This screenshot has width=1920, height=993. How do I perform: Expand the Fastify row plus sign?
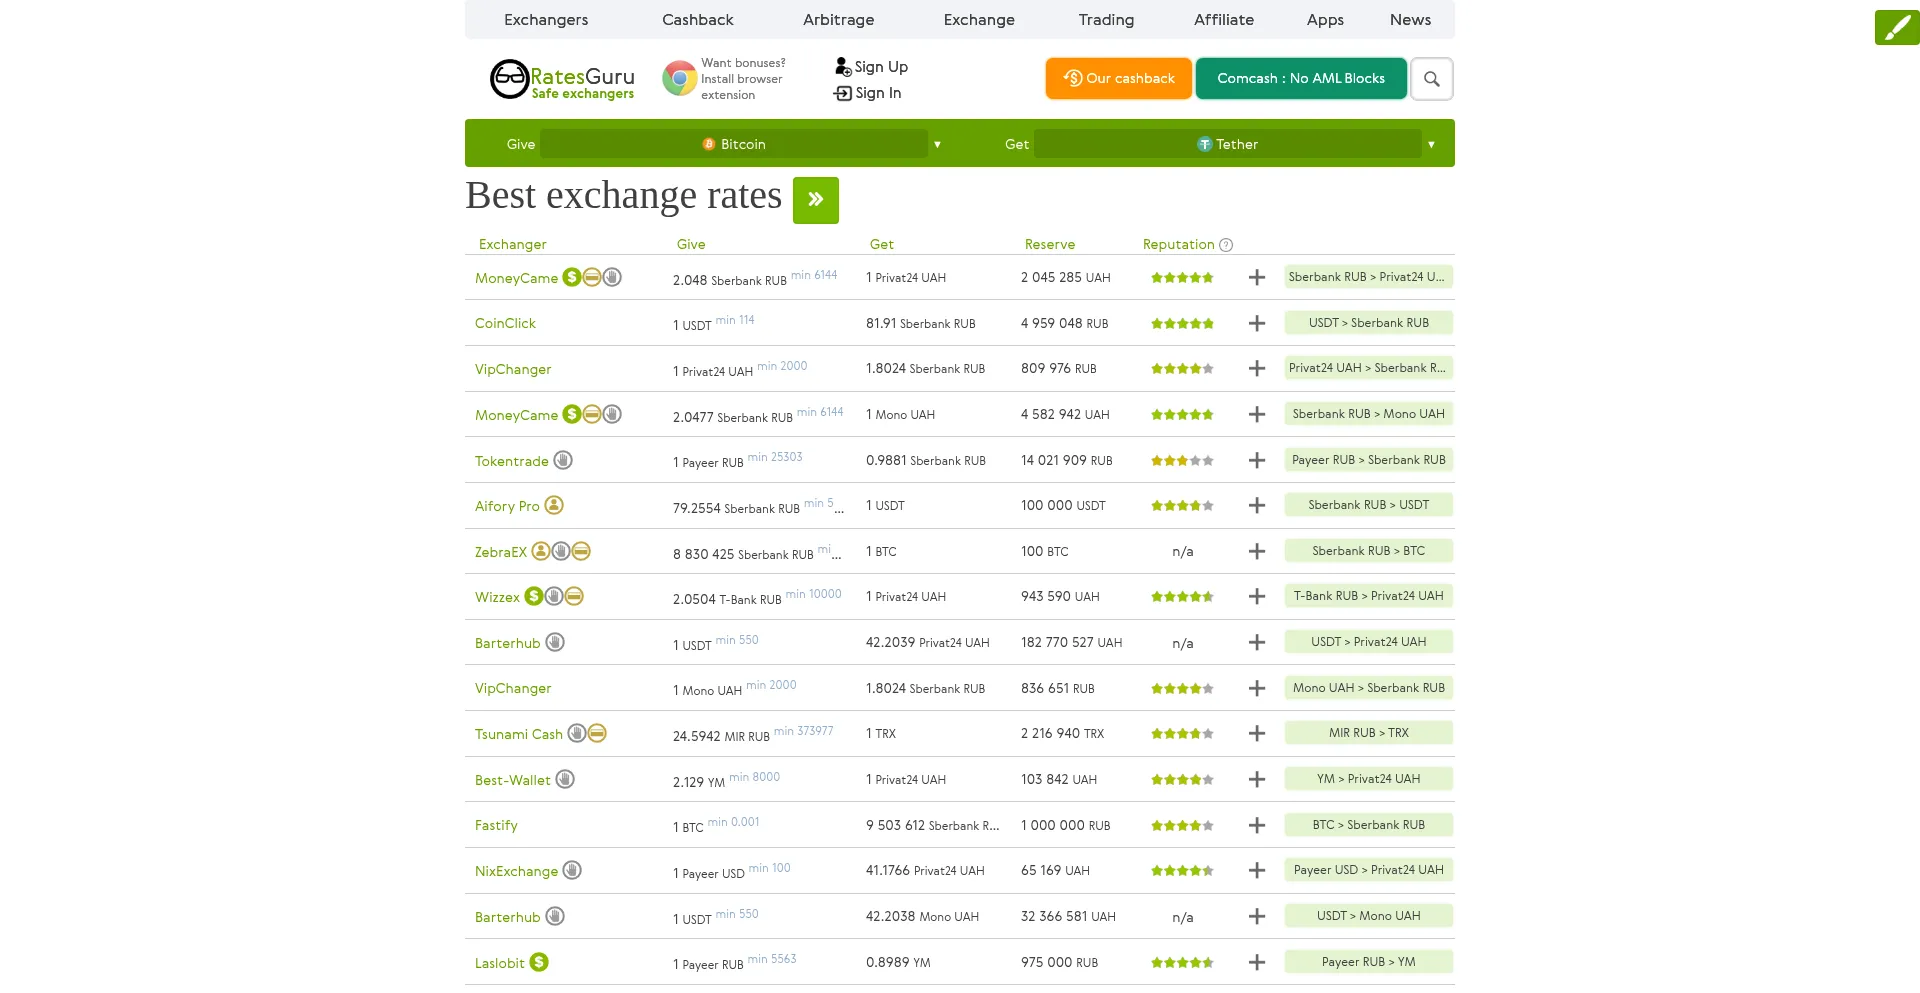tap(1257, 826)
